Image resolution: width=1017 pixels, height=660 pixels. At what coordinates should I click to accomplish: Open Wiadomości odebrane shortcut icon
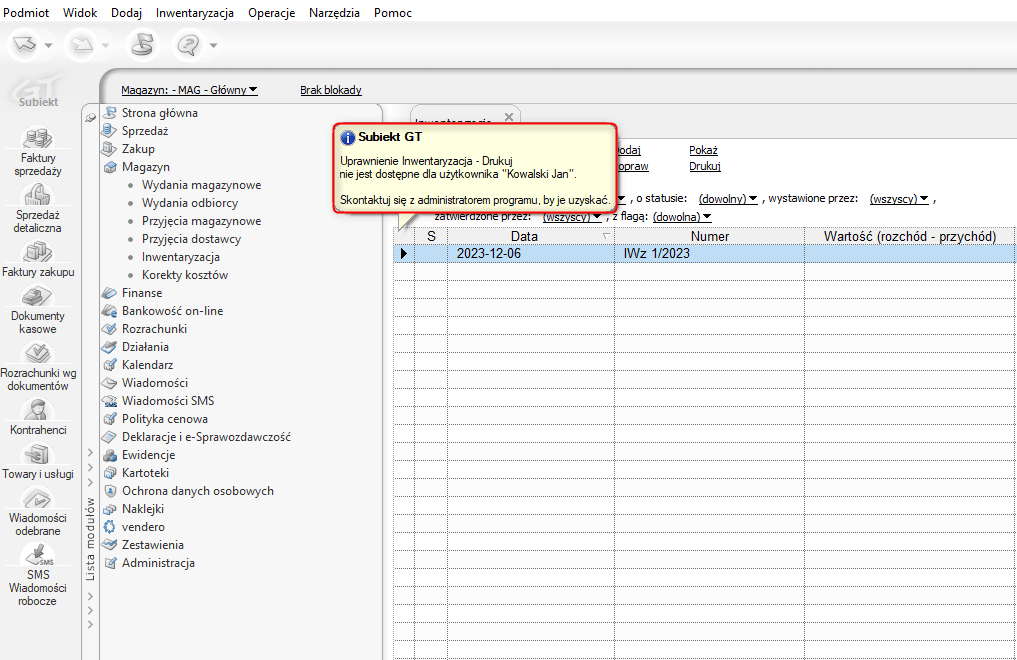tap(38, 499)
